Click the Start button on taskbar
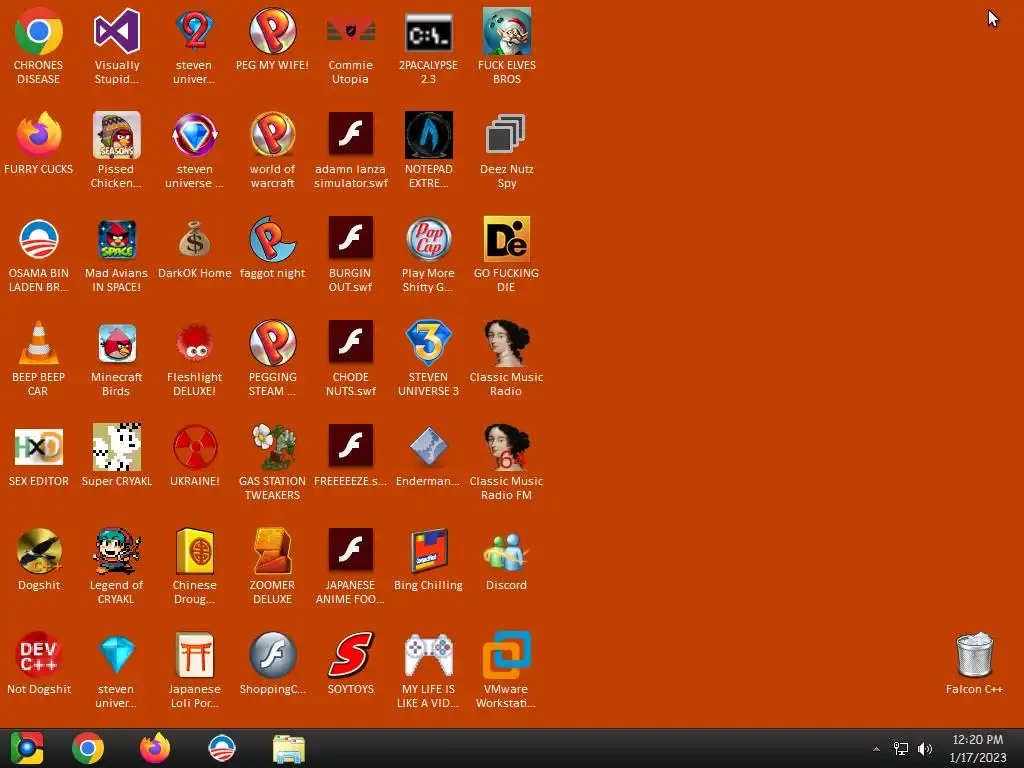Screen dimensions: 1024x768 click(27, 748)
